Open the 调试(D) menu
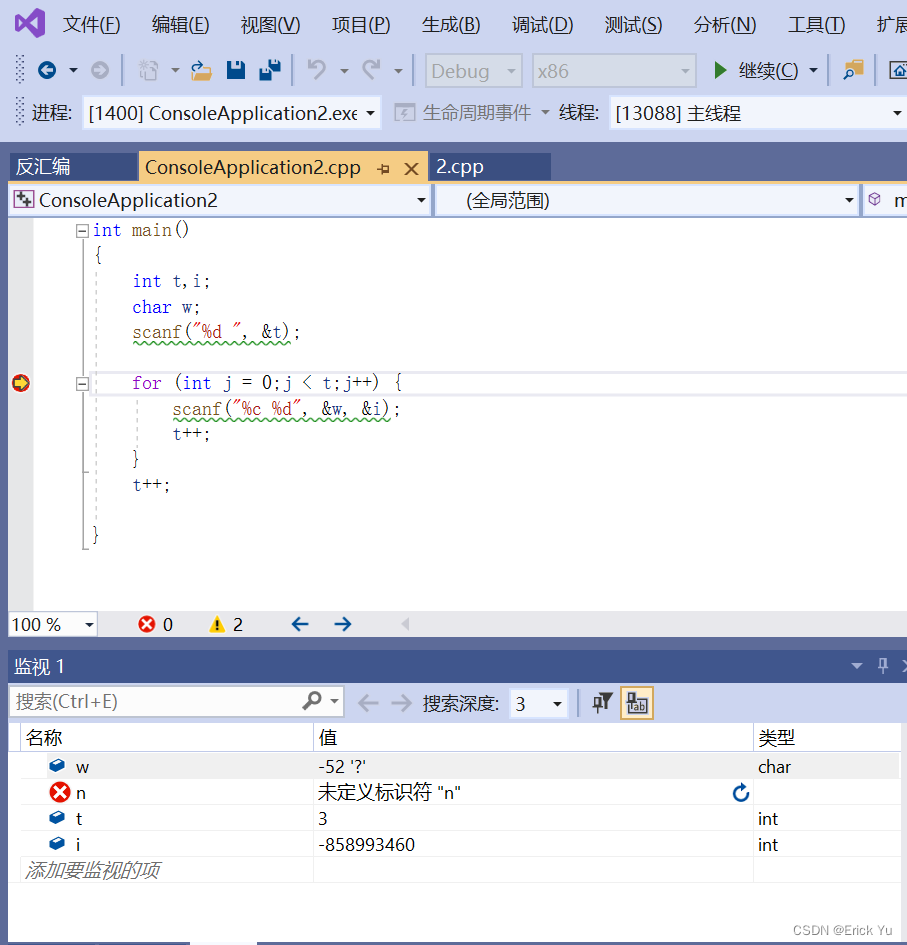This screenshot has width=907, height=945. click(542, 25)
